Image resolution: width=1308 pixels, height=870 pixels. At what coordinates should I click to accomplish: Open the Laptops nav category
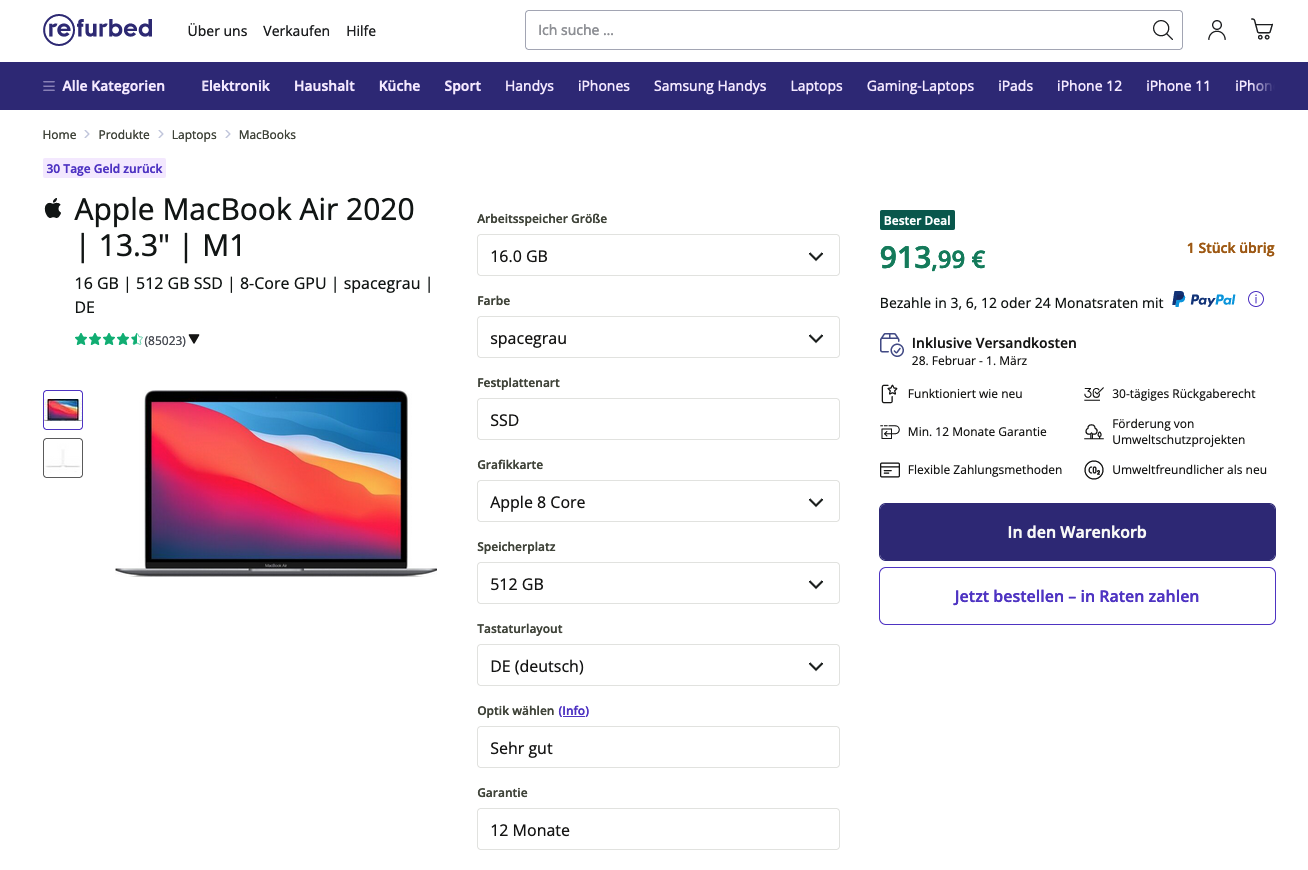pyautogui.click(x=816, y=86)
